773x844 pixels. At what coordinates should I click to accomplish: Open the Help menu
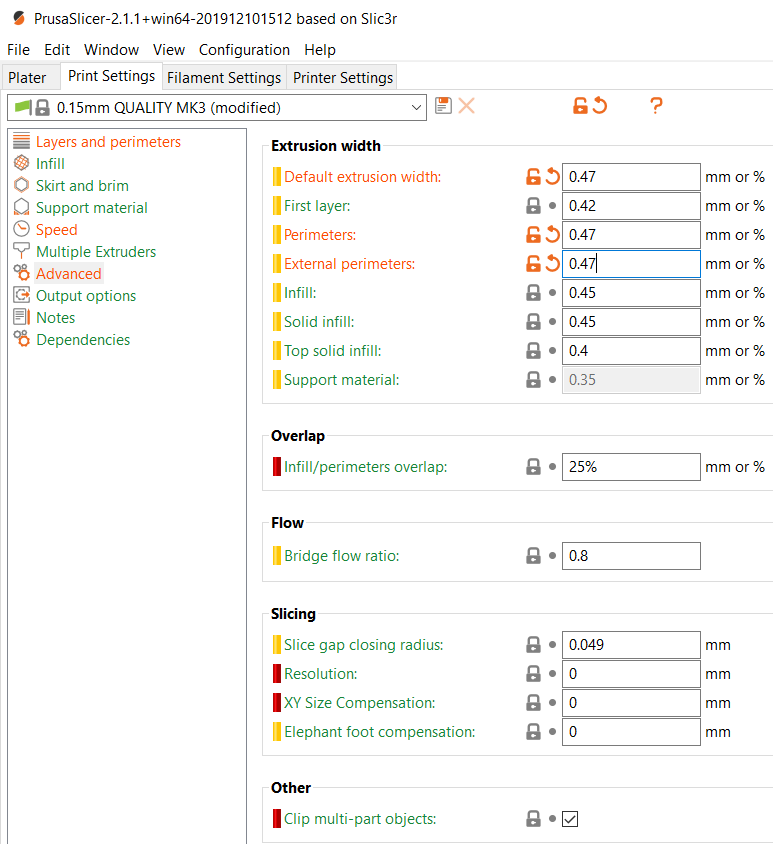point(320,50)
